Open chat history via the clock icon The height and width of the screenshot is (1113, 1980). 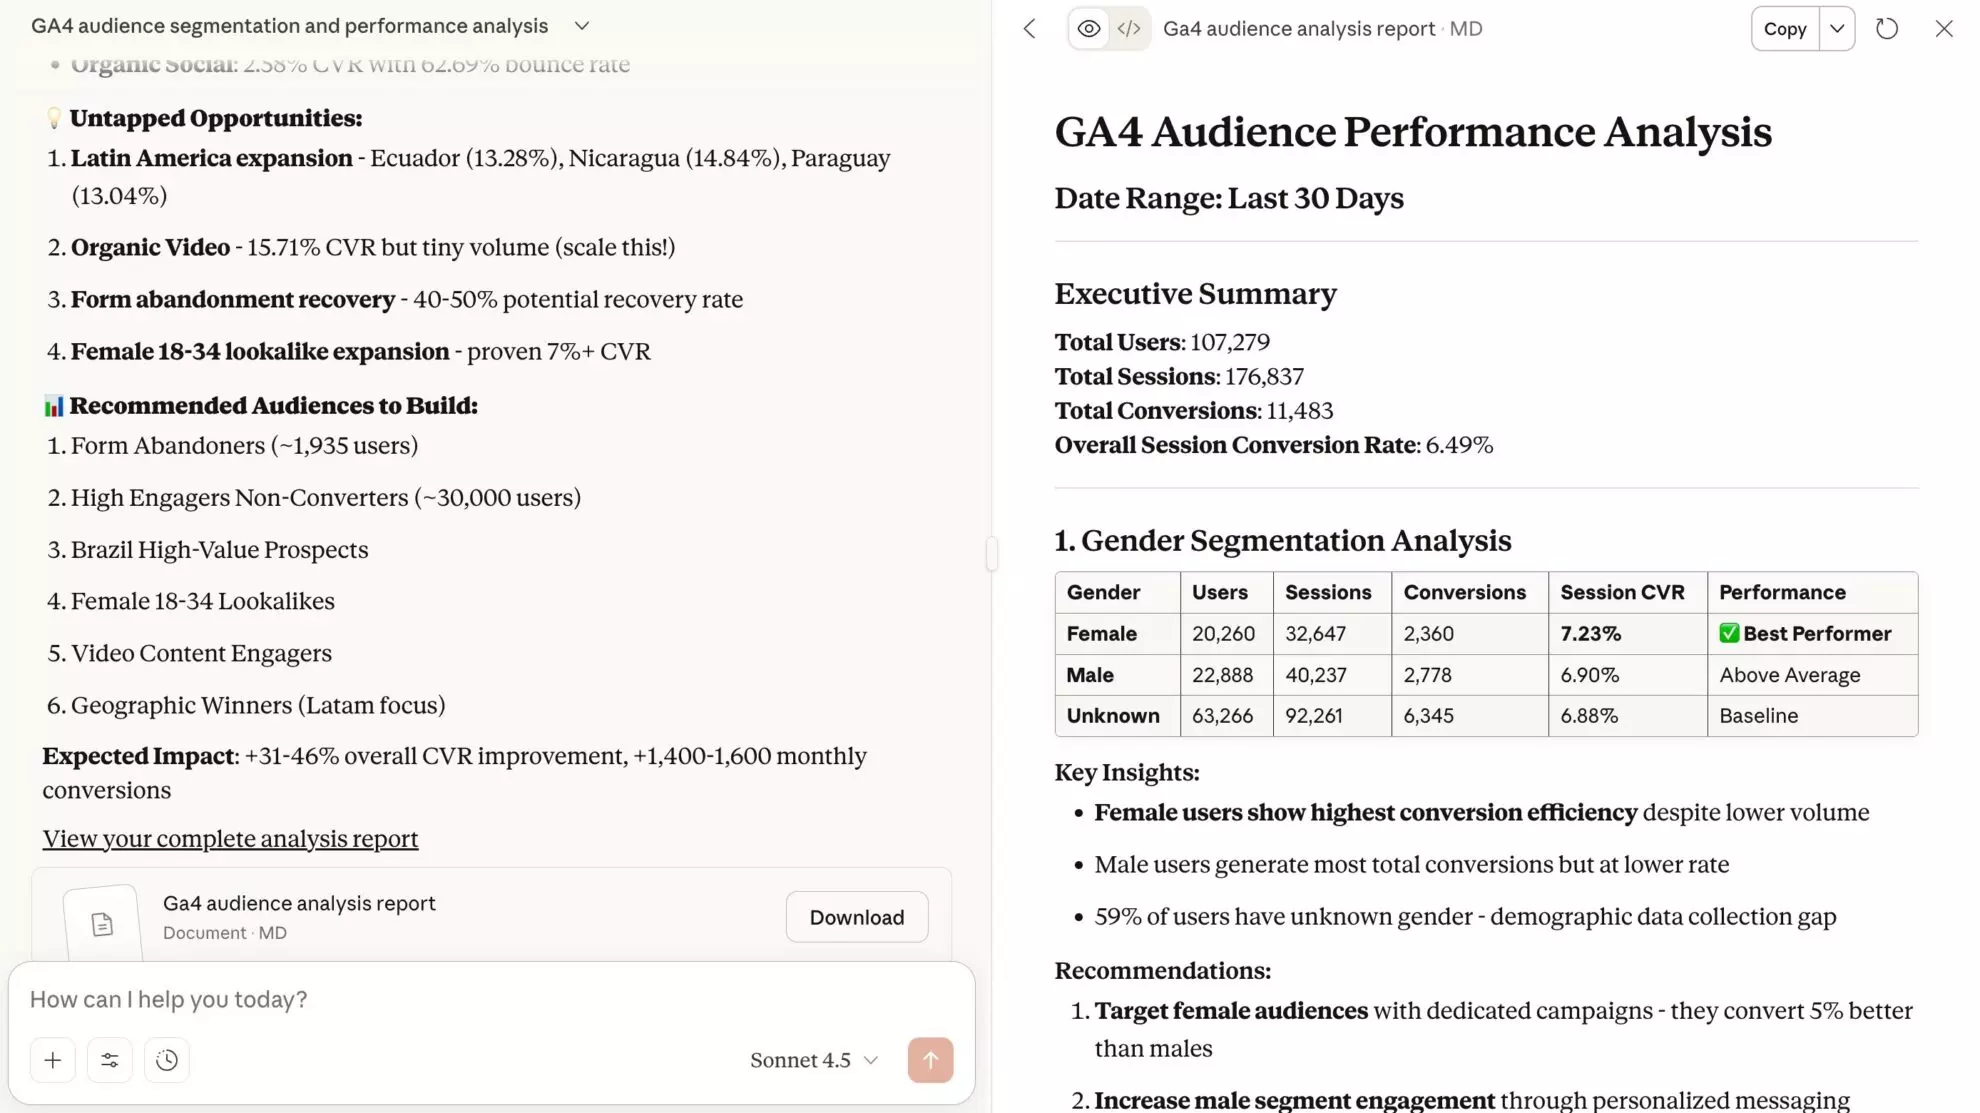pos(167,1060)
